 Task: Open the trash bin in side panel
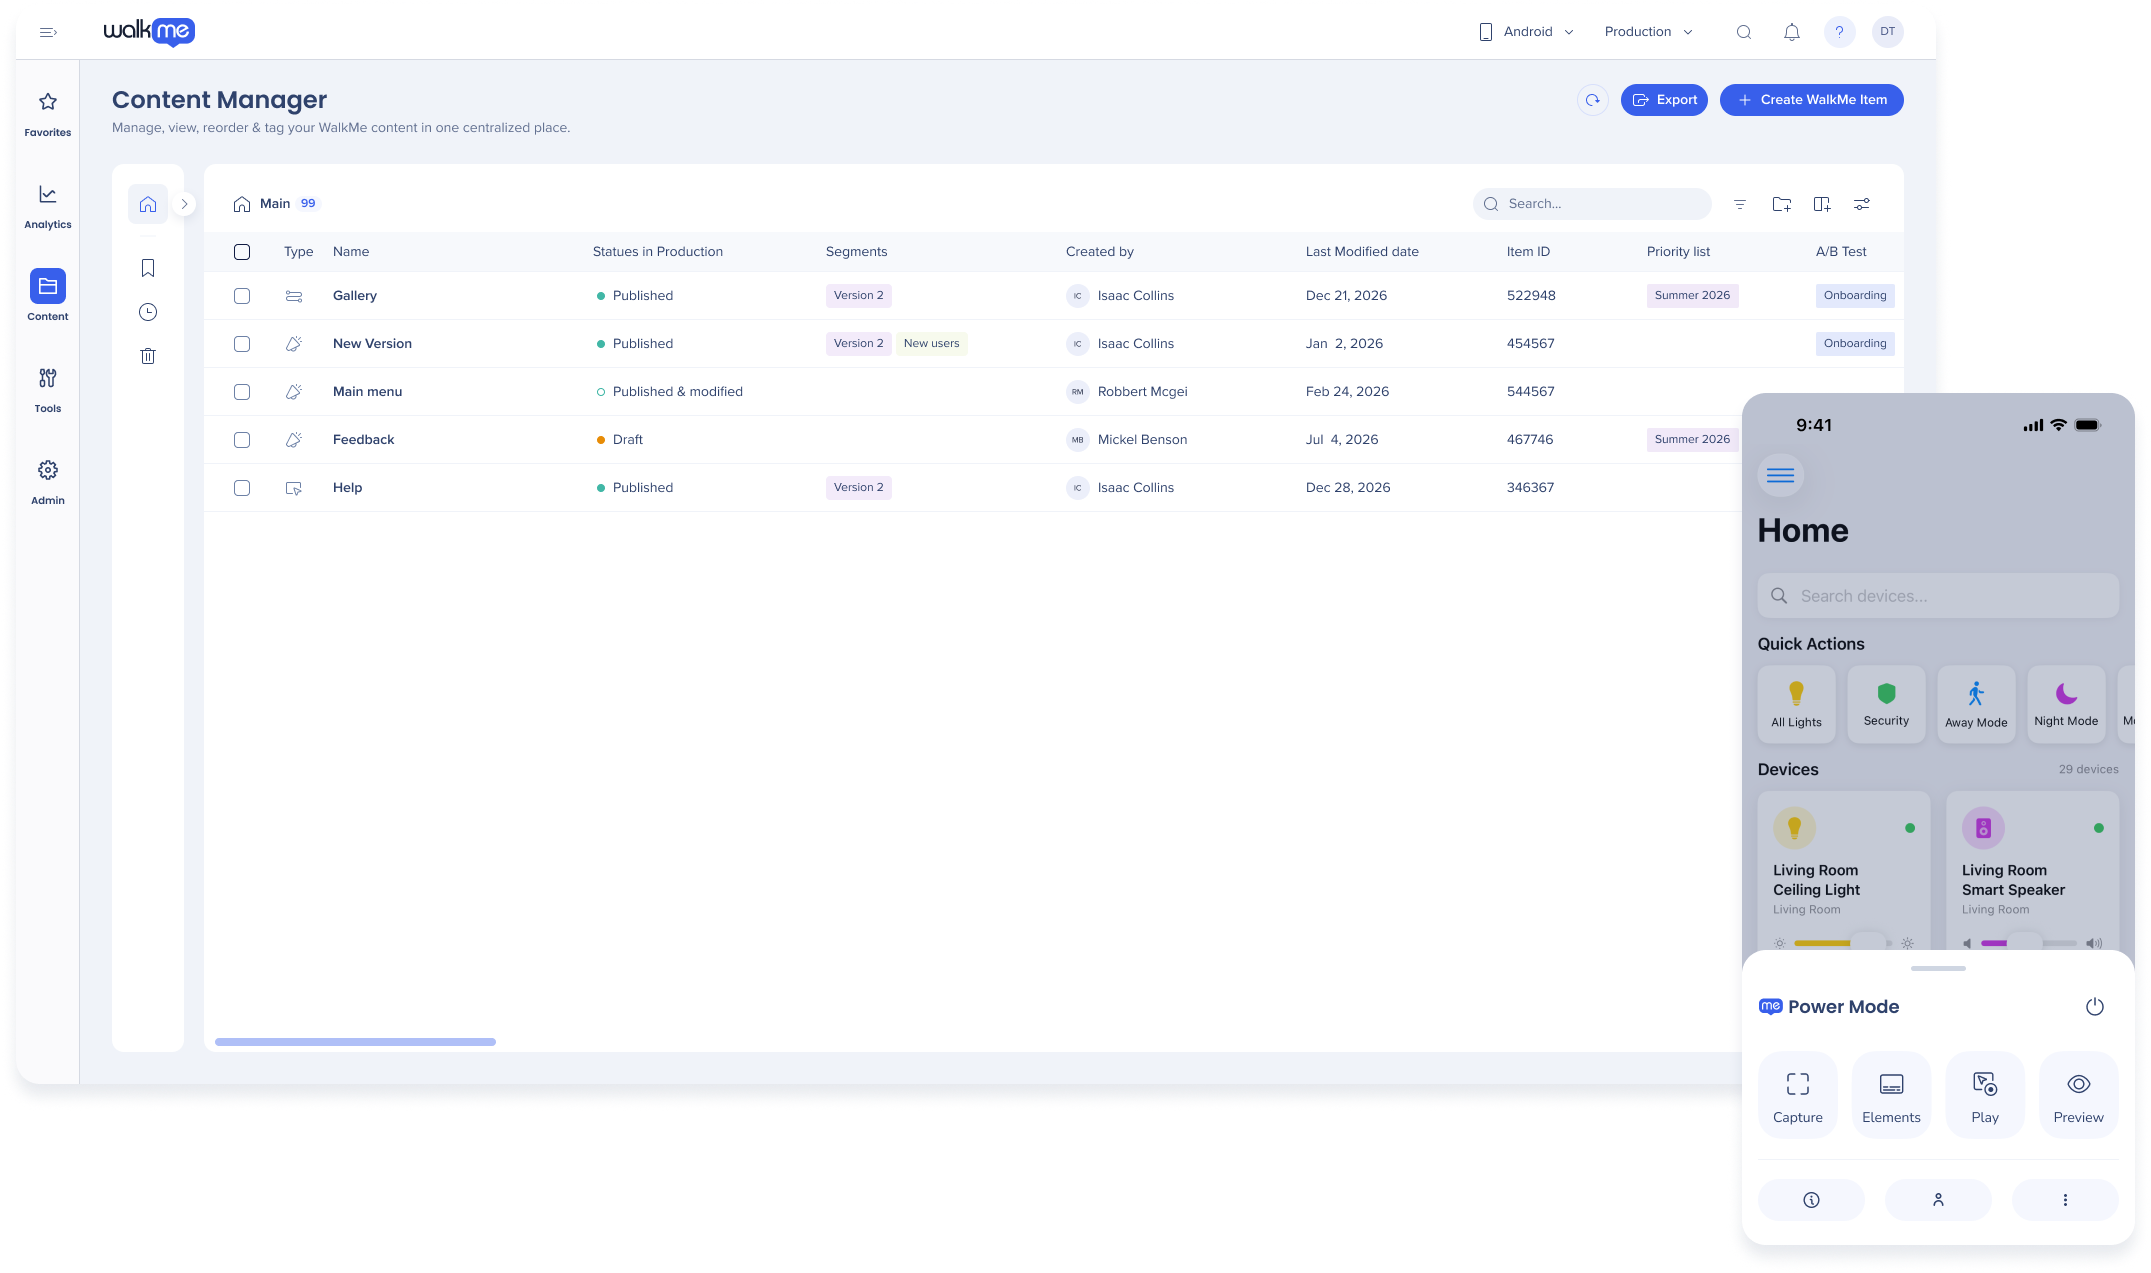[148, 356]
